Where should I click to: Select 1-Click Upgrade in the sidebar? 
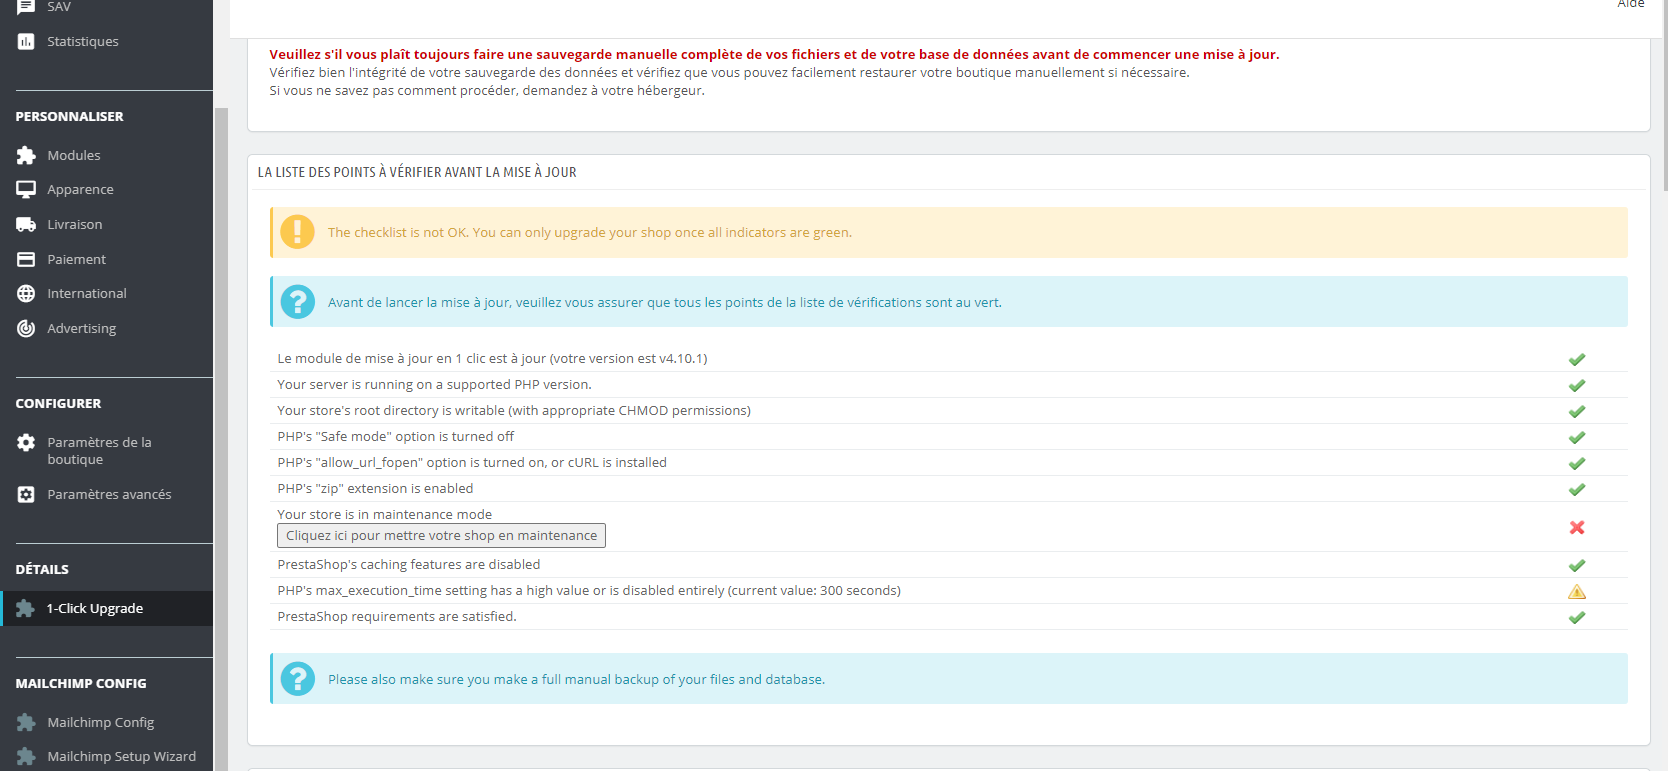pyautogui.click(x=106, y=608)
